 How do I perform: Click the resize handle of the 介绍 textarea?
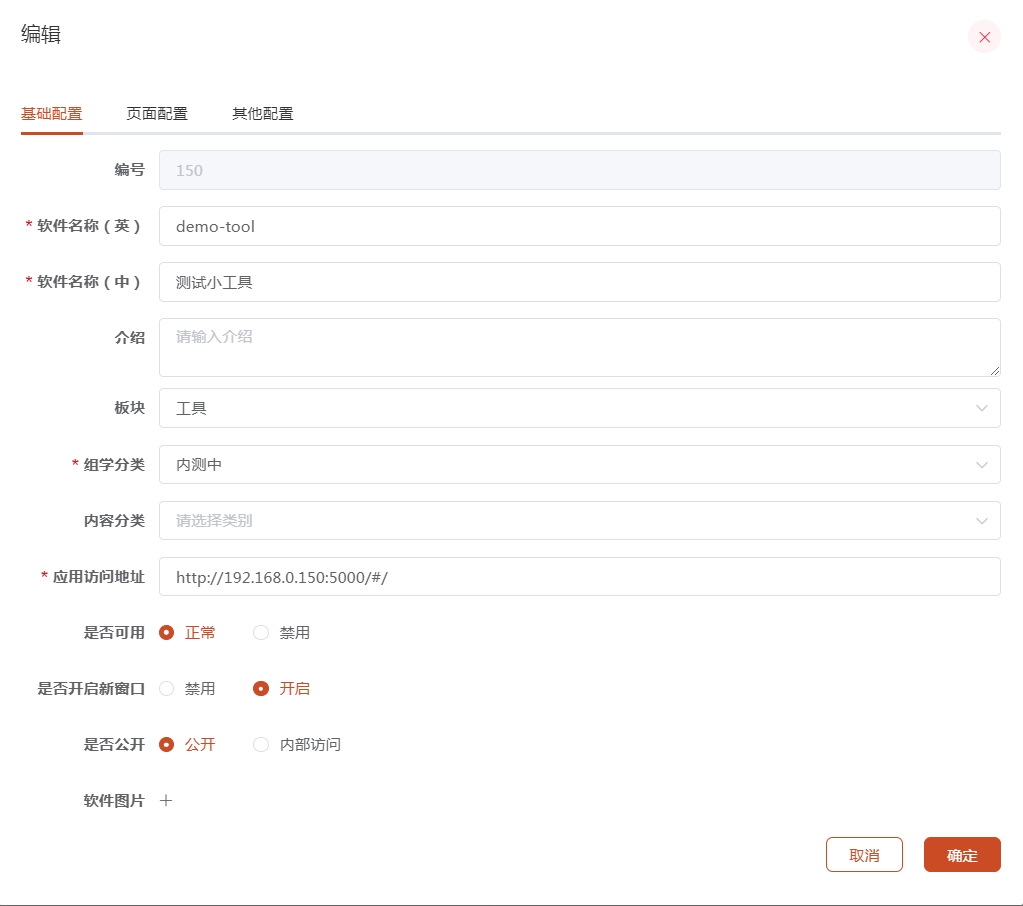tap(993, 372)
